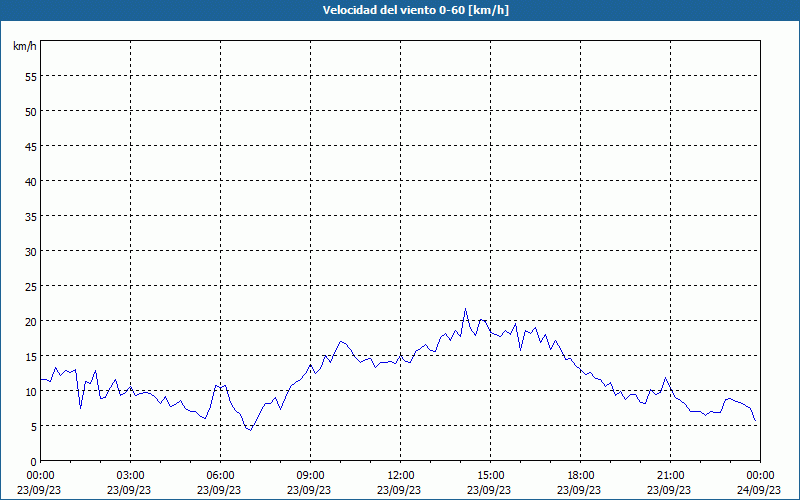Click the 15:00 time label on the x-axis
This screenshot has height=500, width=800.
click(491, 476)
